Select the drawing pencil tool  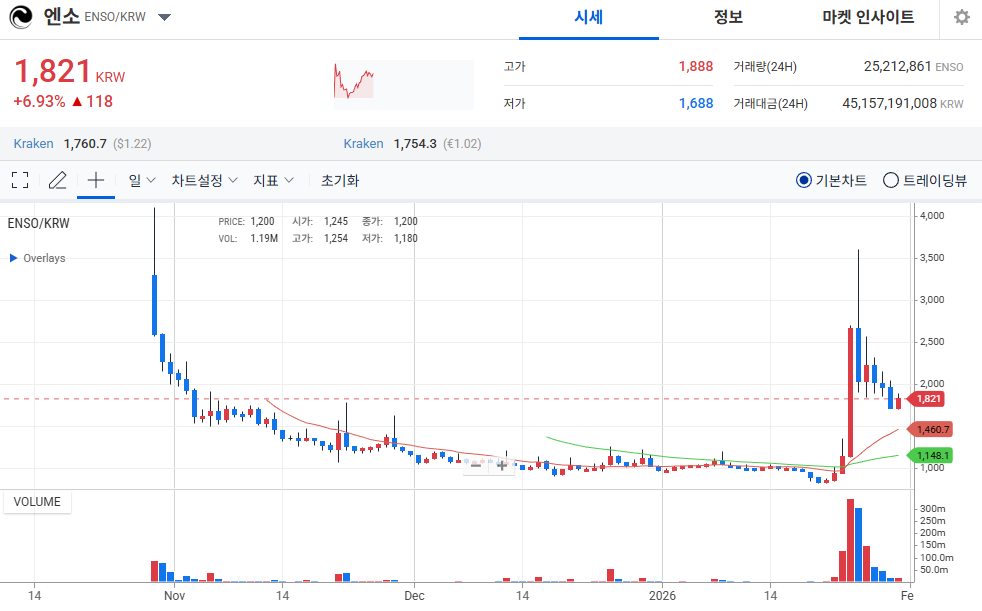(x=57, y=180)
